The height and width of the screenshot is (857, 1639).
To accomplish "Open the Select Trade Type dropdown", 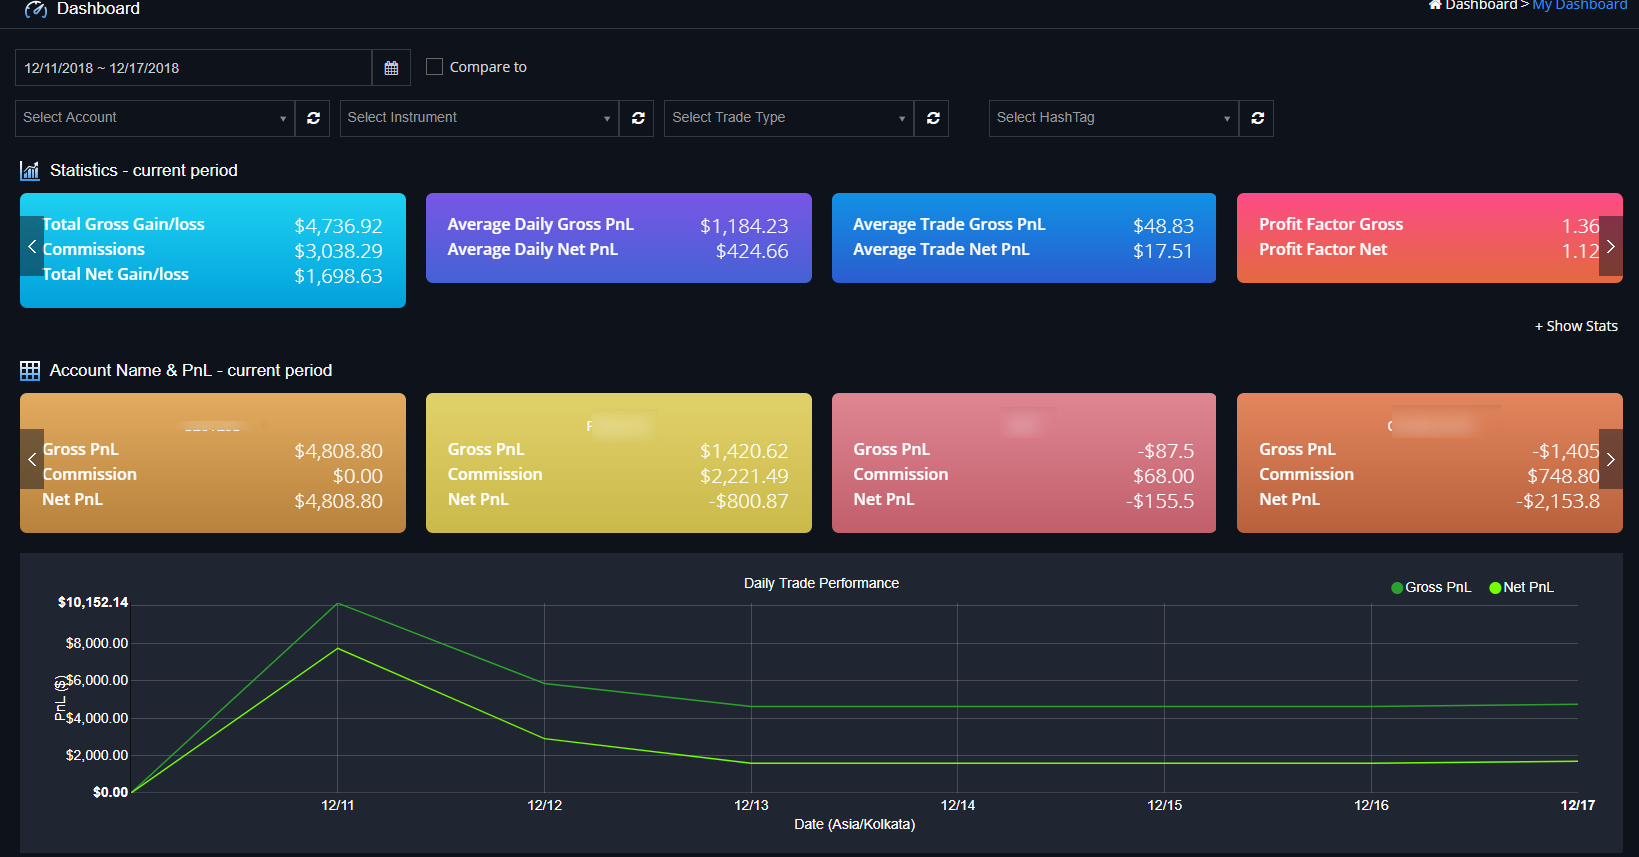I will coord(789,118).
